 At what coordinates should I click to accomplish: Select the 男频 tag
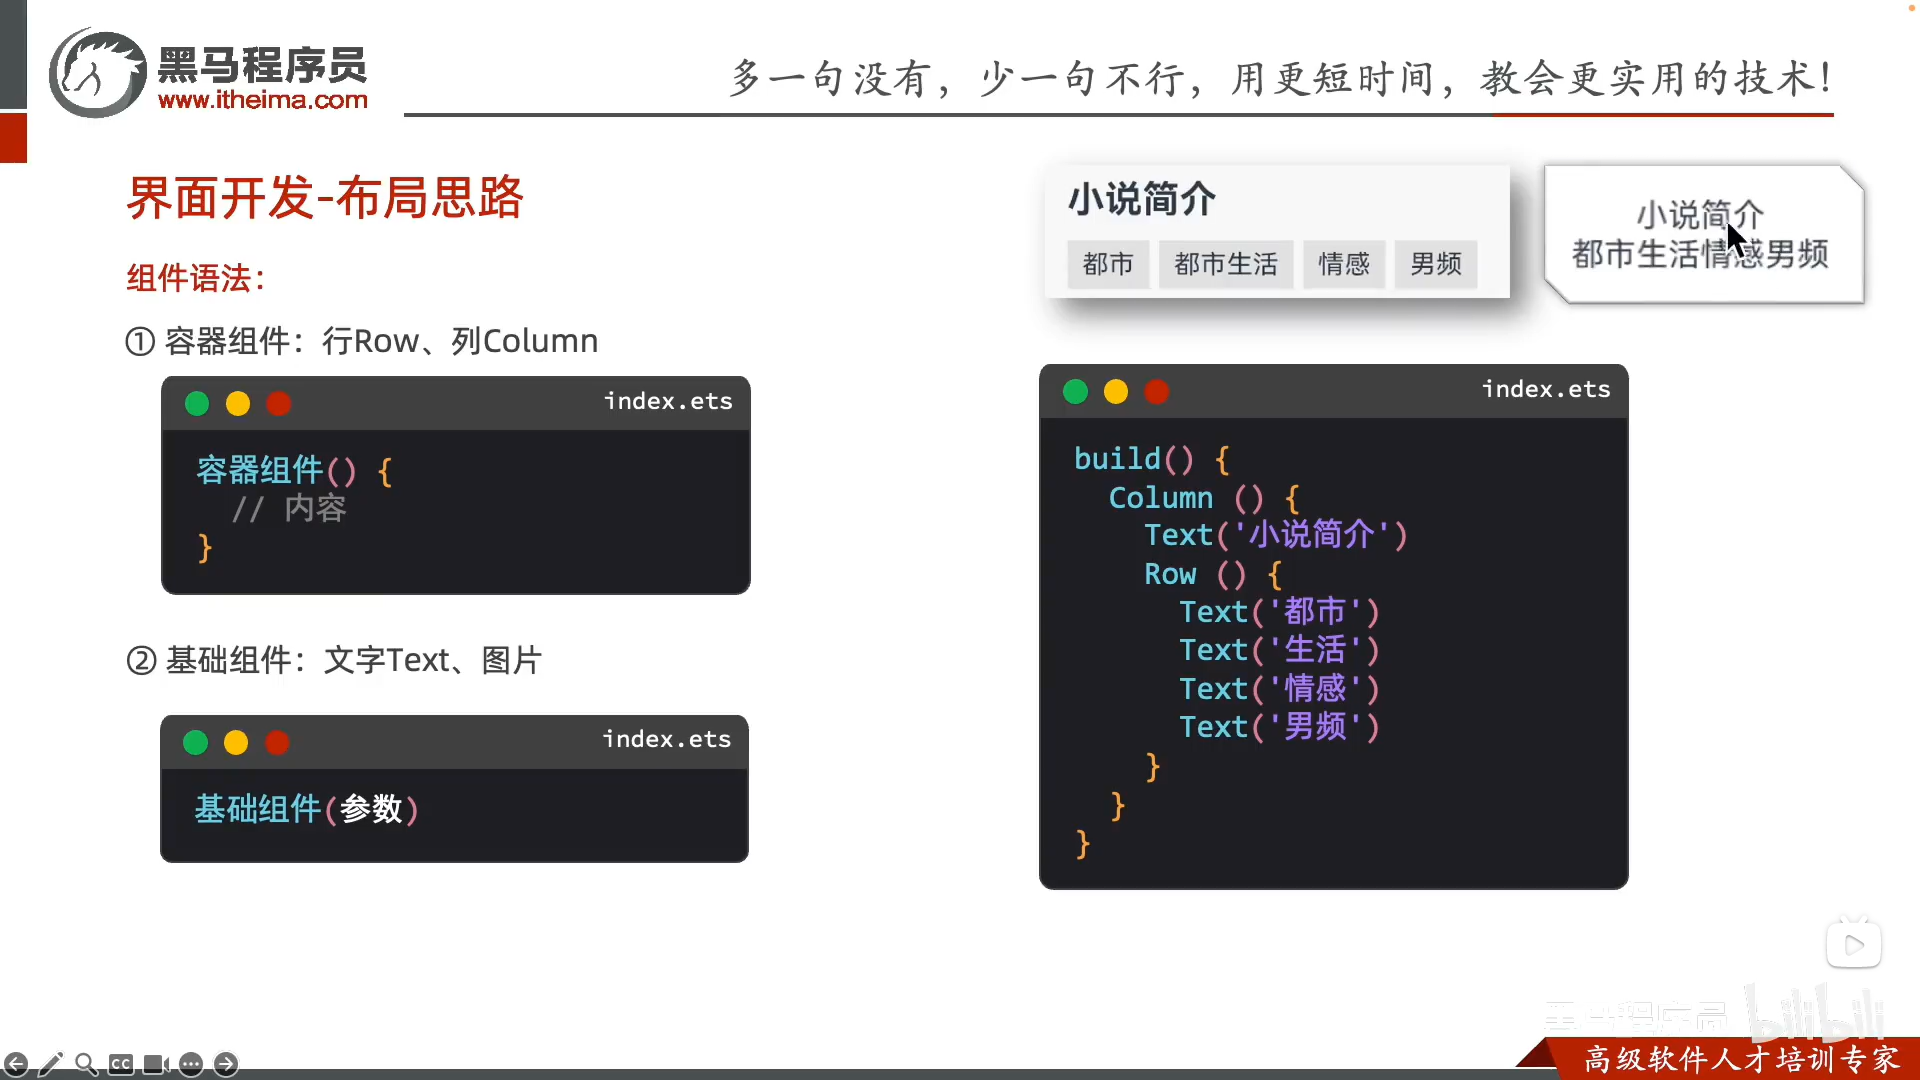pyautogui.click(x=1436, y=264)
